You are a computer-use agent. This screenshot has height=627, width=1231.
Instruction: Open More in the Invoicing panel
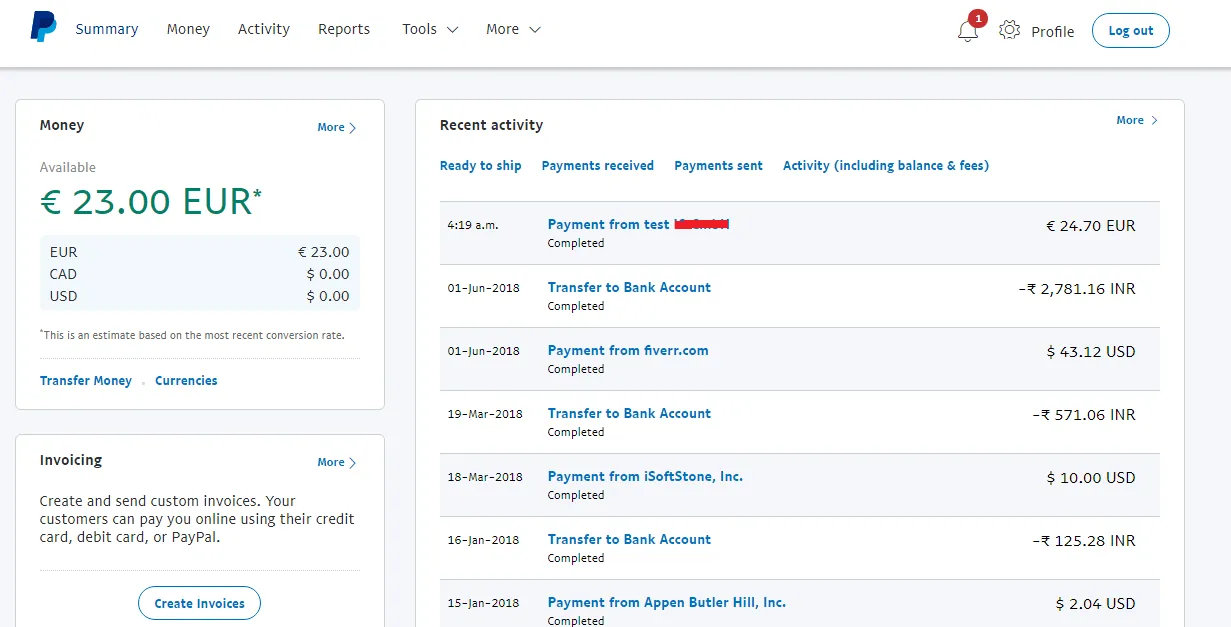(x=337, y=462)
